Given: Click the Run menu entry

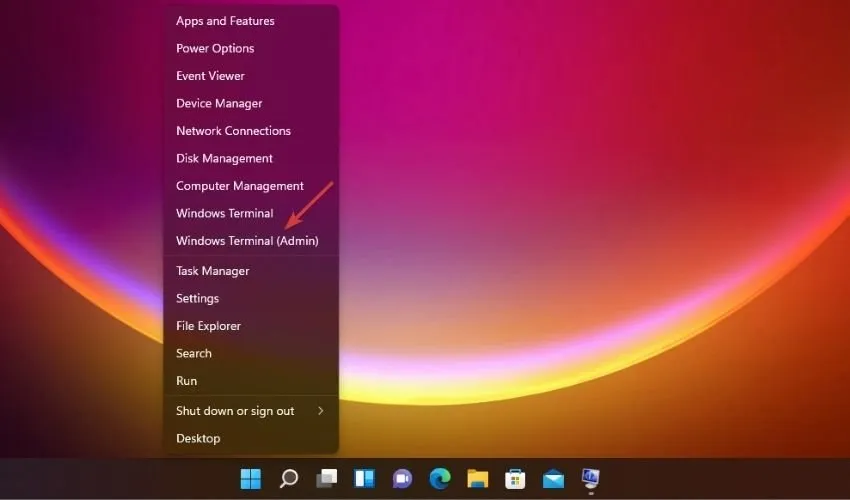Looking at the screenshot, I should tap(187, 381).
